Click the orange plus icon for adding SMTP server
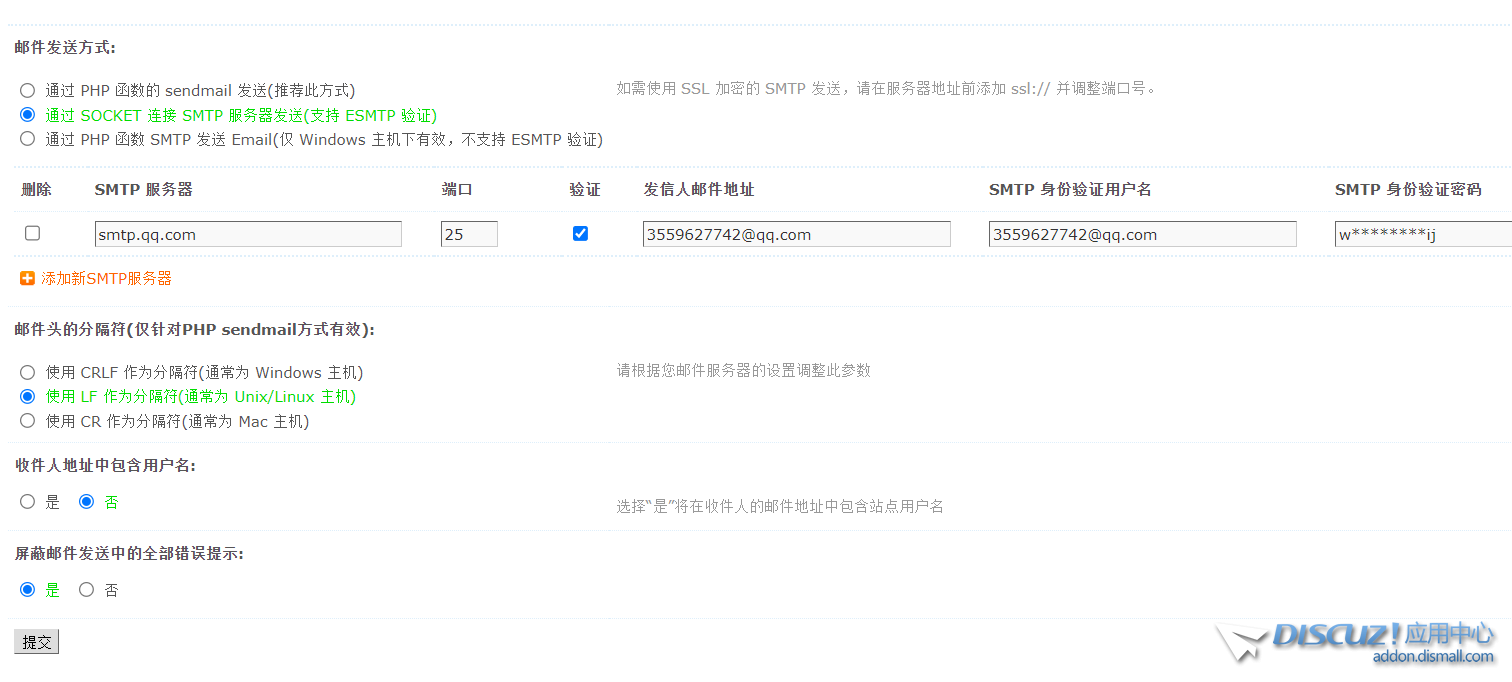Image resolution: width=1512 pixels, height=682 pixels. point(27,278)
